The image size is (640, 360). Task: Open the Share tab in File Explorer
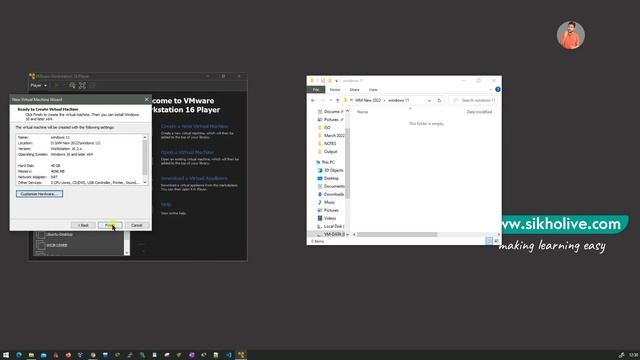click(354, 89)
